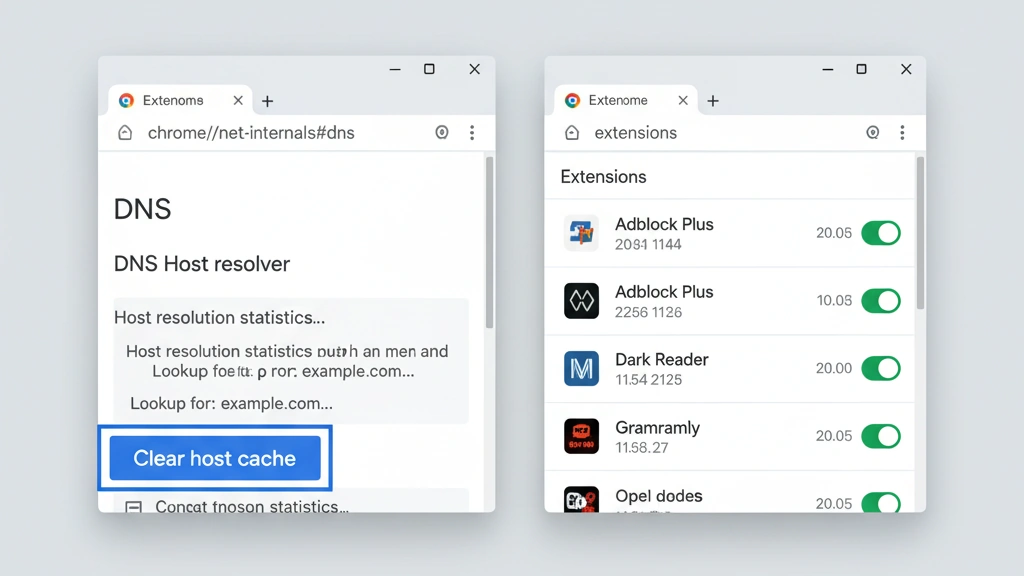1024x576 pixels.
Task: Toggle the Gramramly extension off
Action: (x=881, y=436)
